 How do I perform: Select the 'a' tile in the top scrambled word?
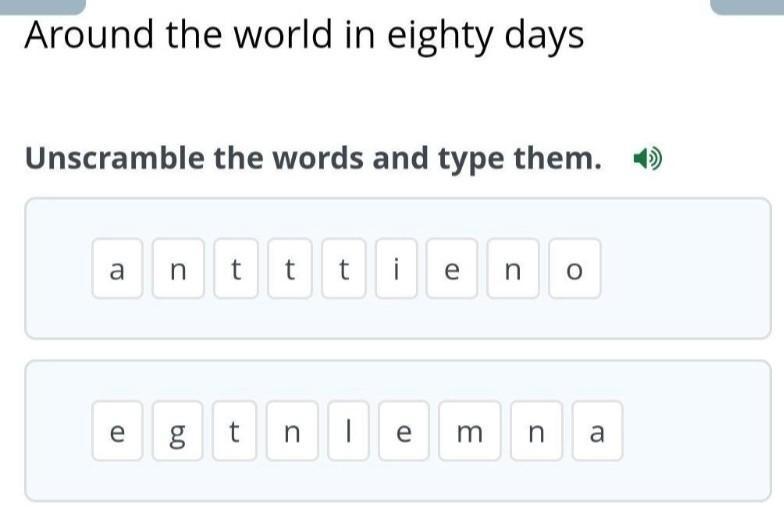click(118, 269)
